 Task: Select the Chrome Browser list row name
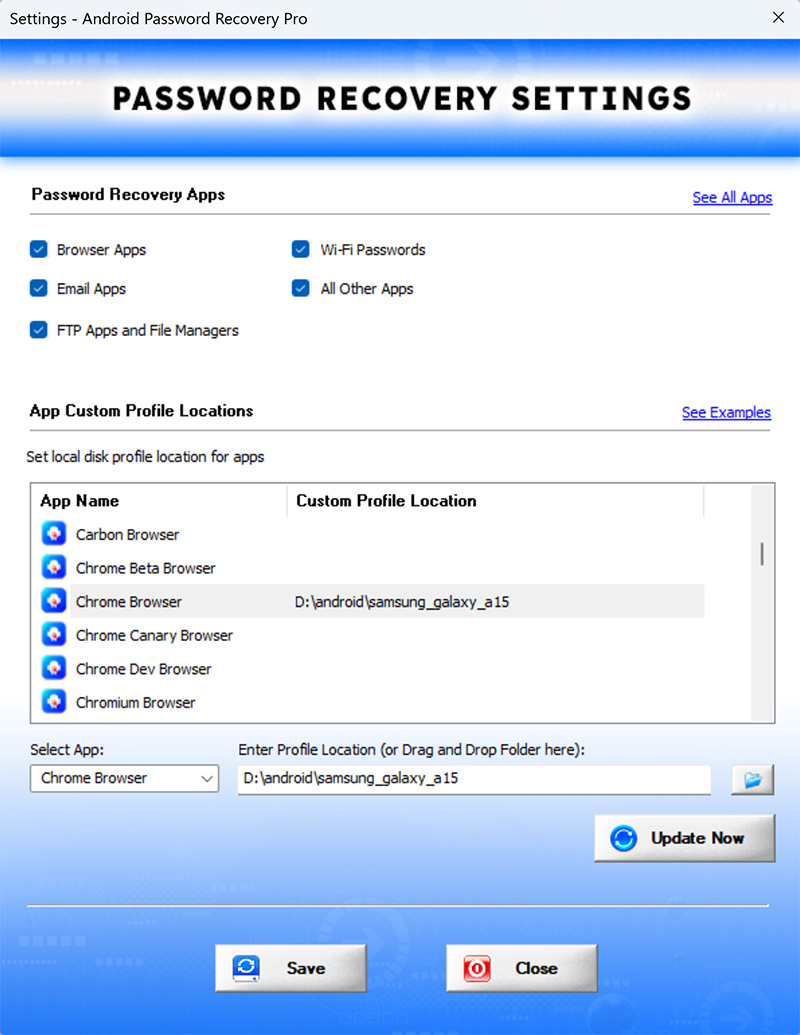[x=129, y=601]
